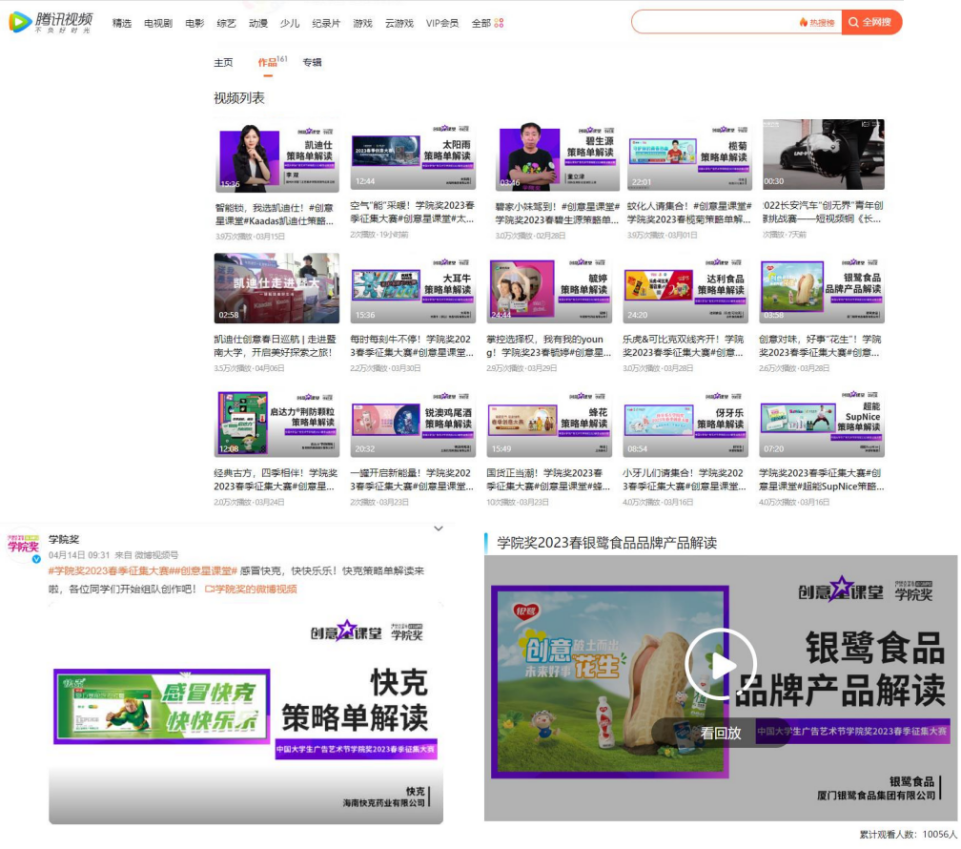Open the 凯迪仕策略单解读 video thumbnail

276,156
